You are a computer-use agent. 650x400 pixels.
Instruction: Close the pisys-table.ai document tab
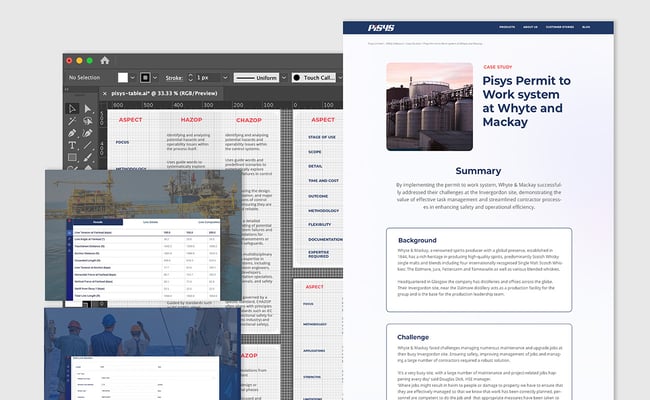coord(104,94)
